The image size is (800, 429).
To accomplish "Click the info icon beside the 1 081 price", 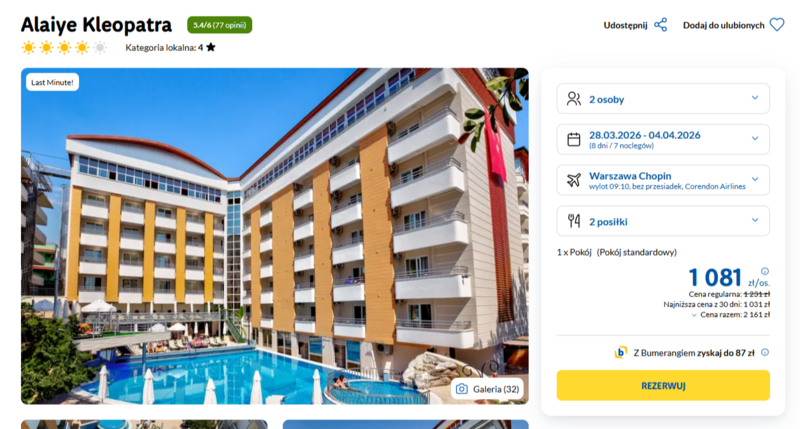I will coord(765,271).
